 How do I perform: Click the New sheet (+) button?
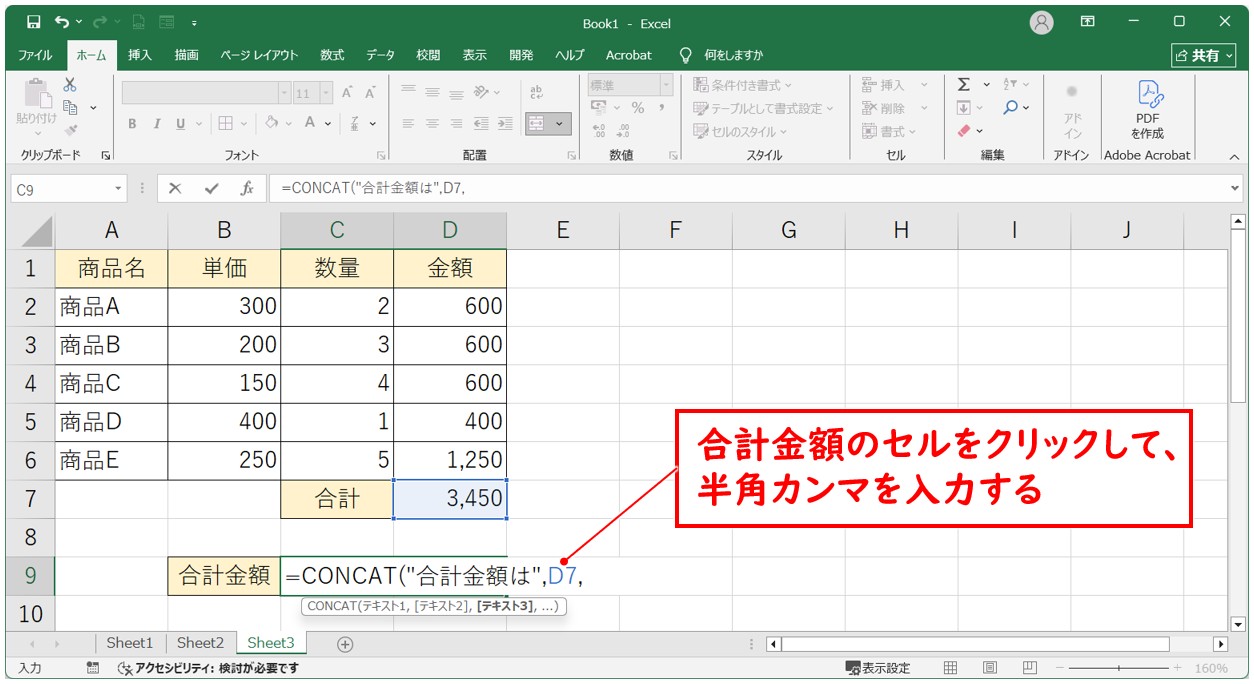[x=344, y=643]
